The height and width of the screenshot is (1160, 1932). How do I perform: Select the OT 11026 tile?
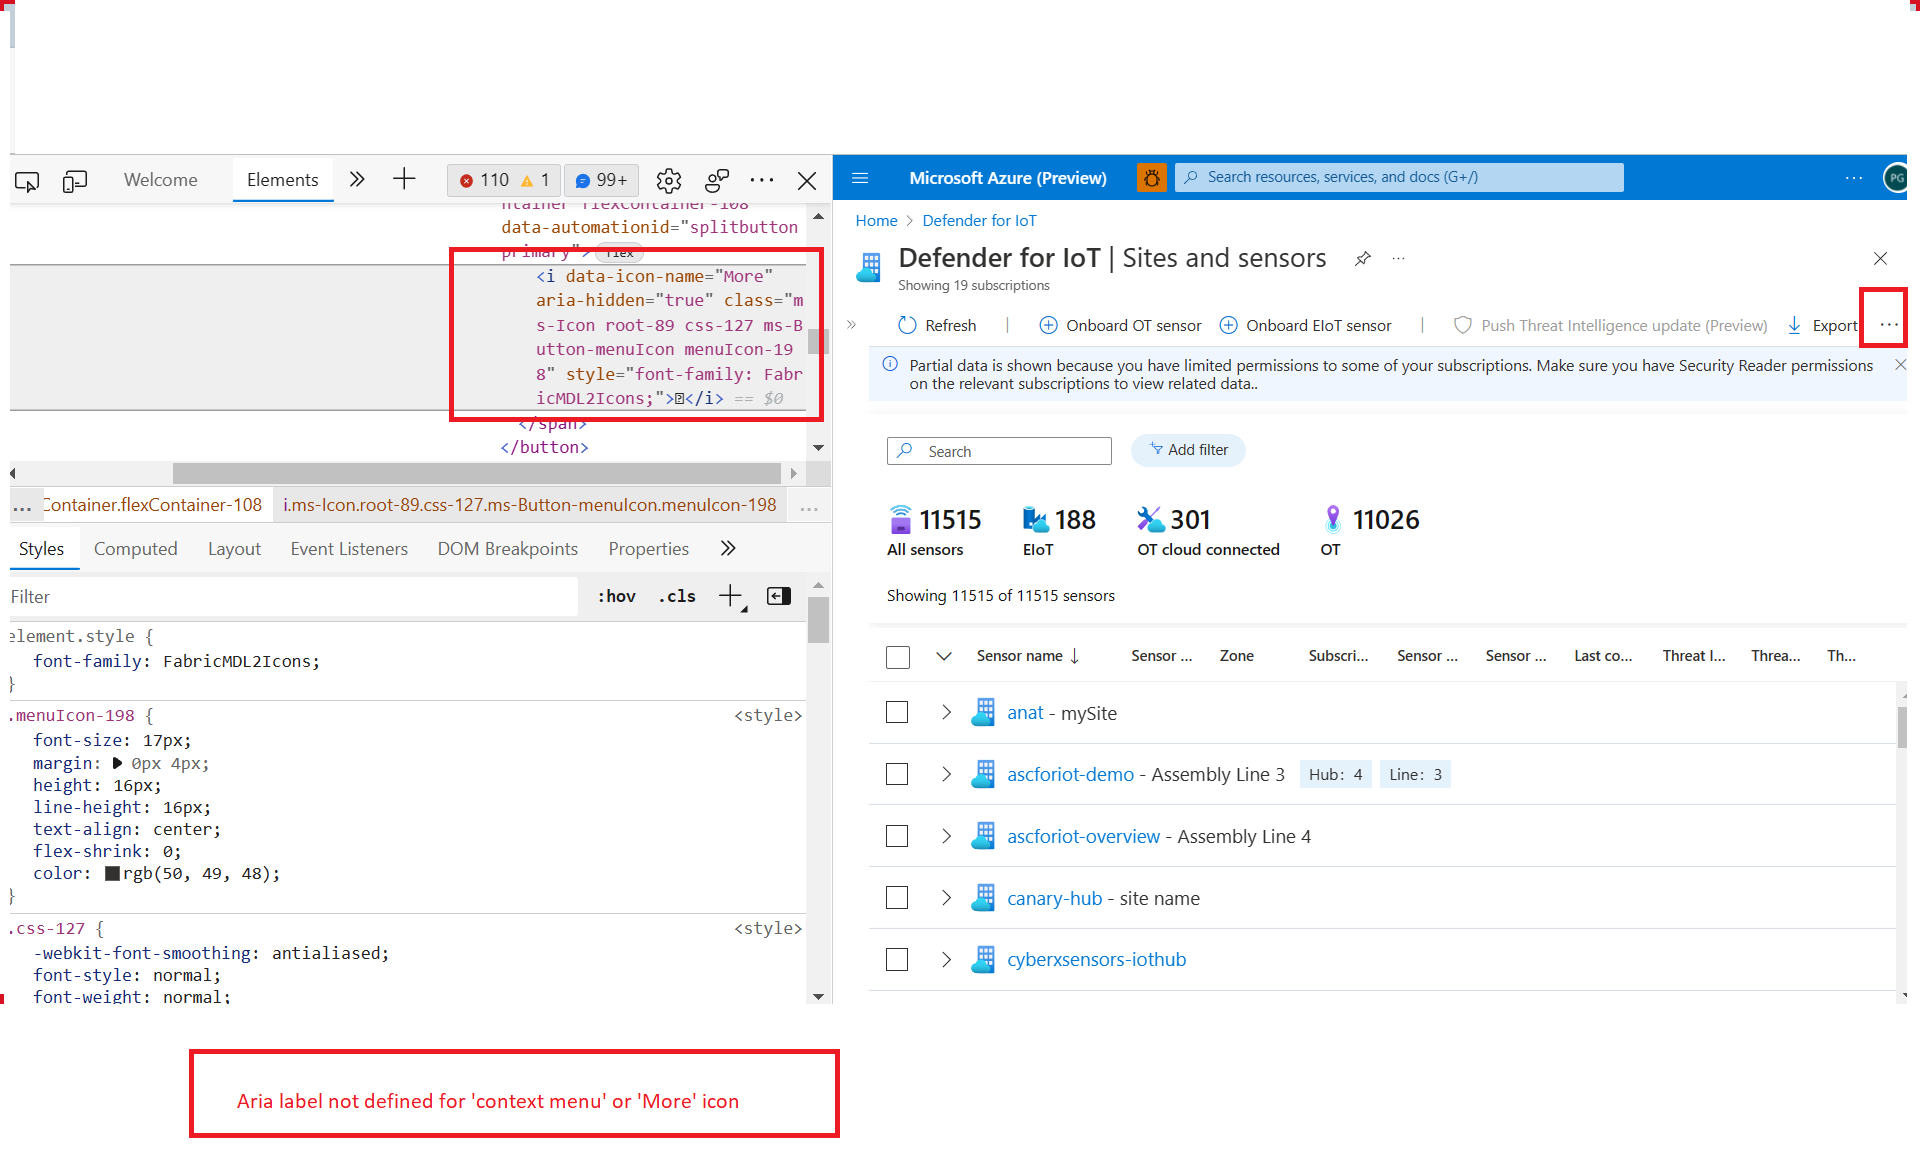(1370, 532)
